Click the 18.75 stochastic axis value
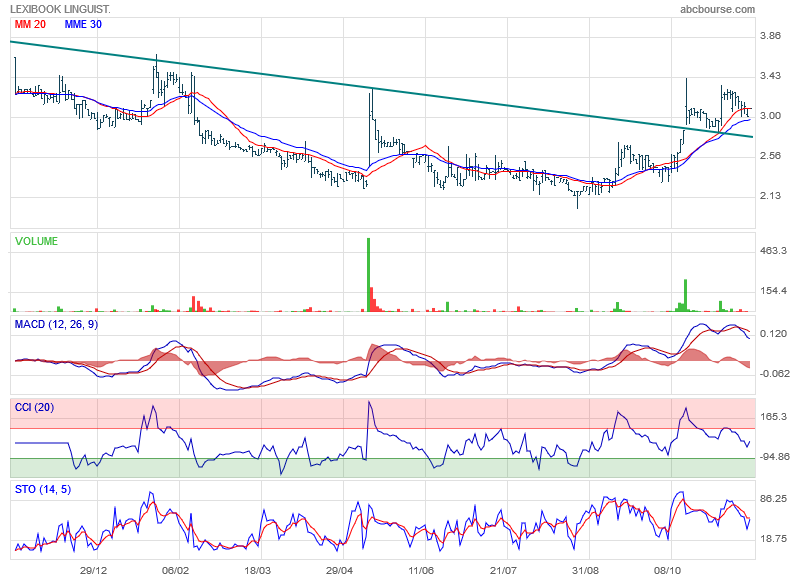 (x=773, y=539)
